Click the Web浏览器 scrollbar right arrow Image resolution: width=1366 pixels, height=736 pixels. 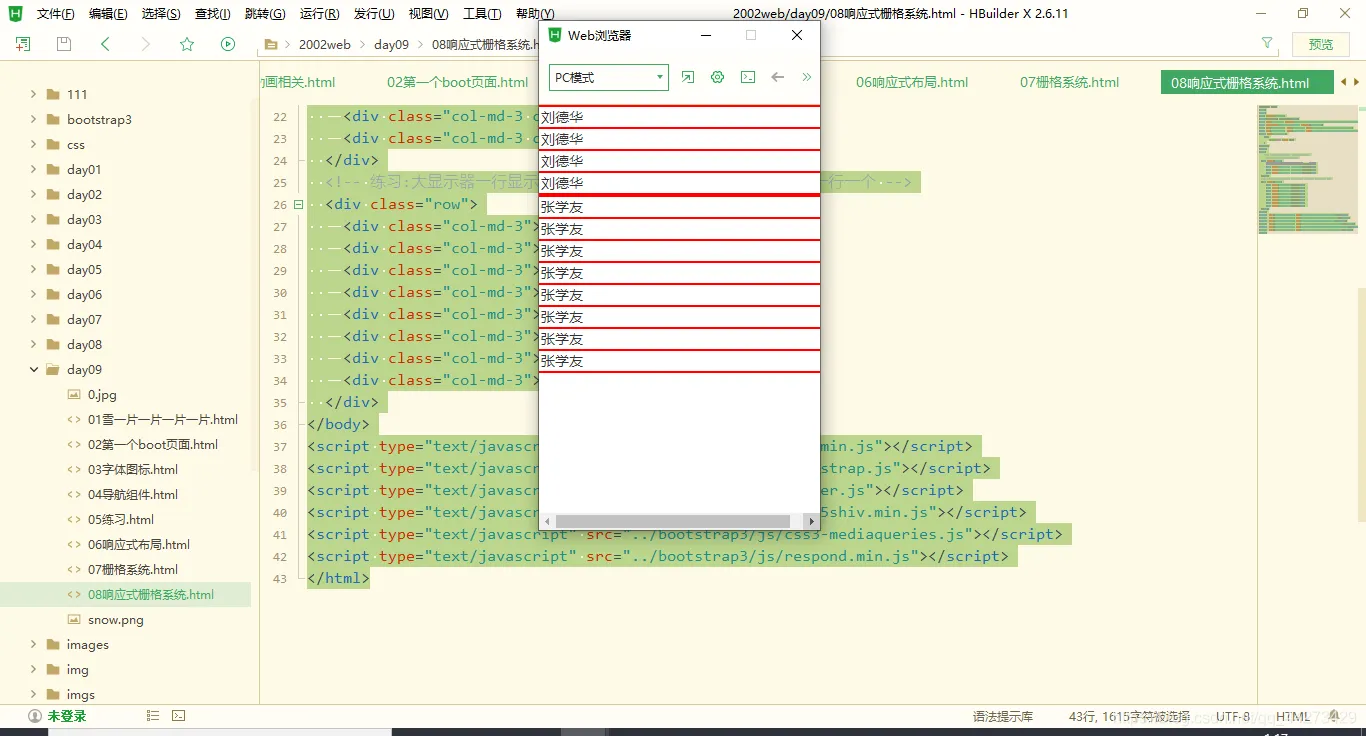[811, 521]
